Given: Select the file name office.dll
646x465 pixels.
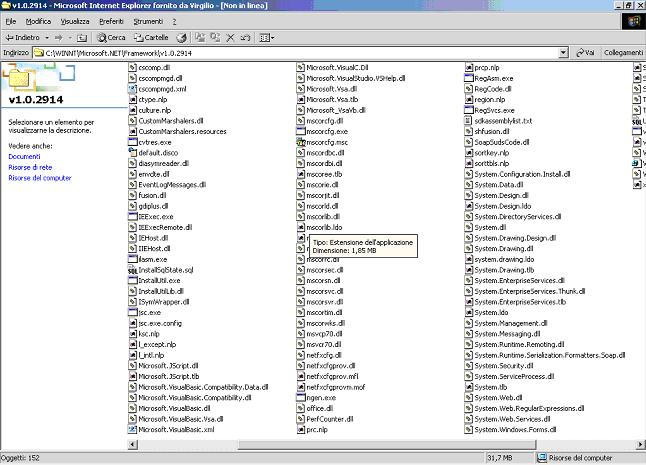Looking at the screenshot, I should coord(319,408).
